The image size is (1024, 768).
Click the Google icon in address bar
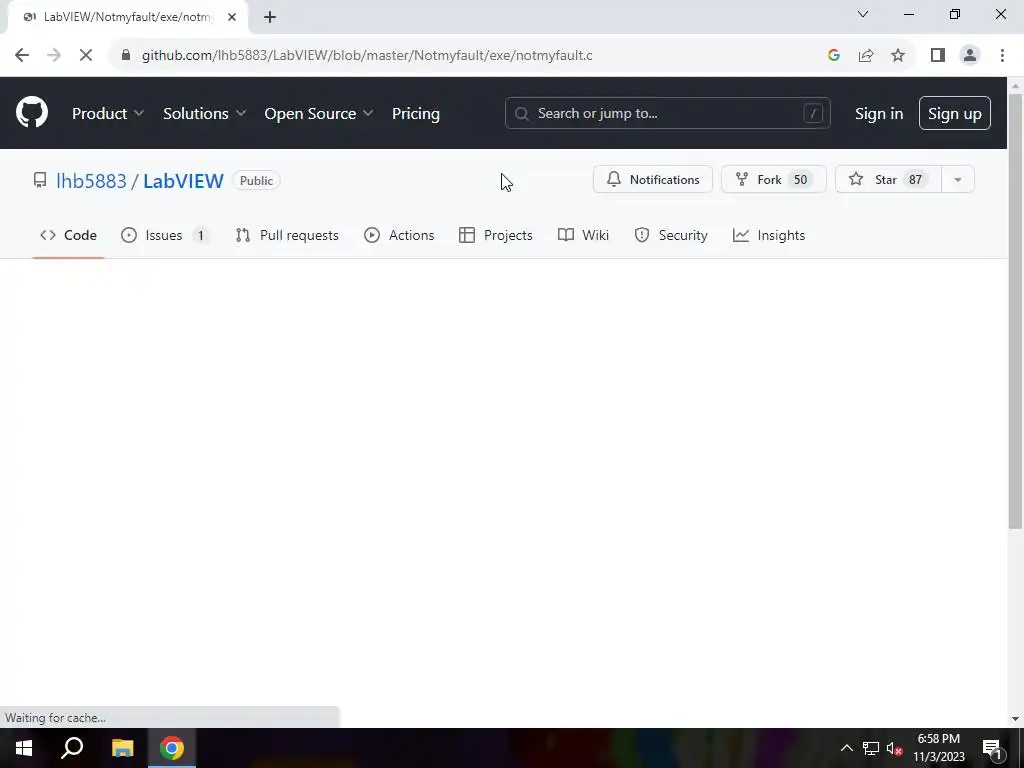pyautogui.click(x=833, y=56)
